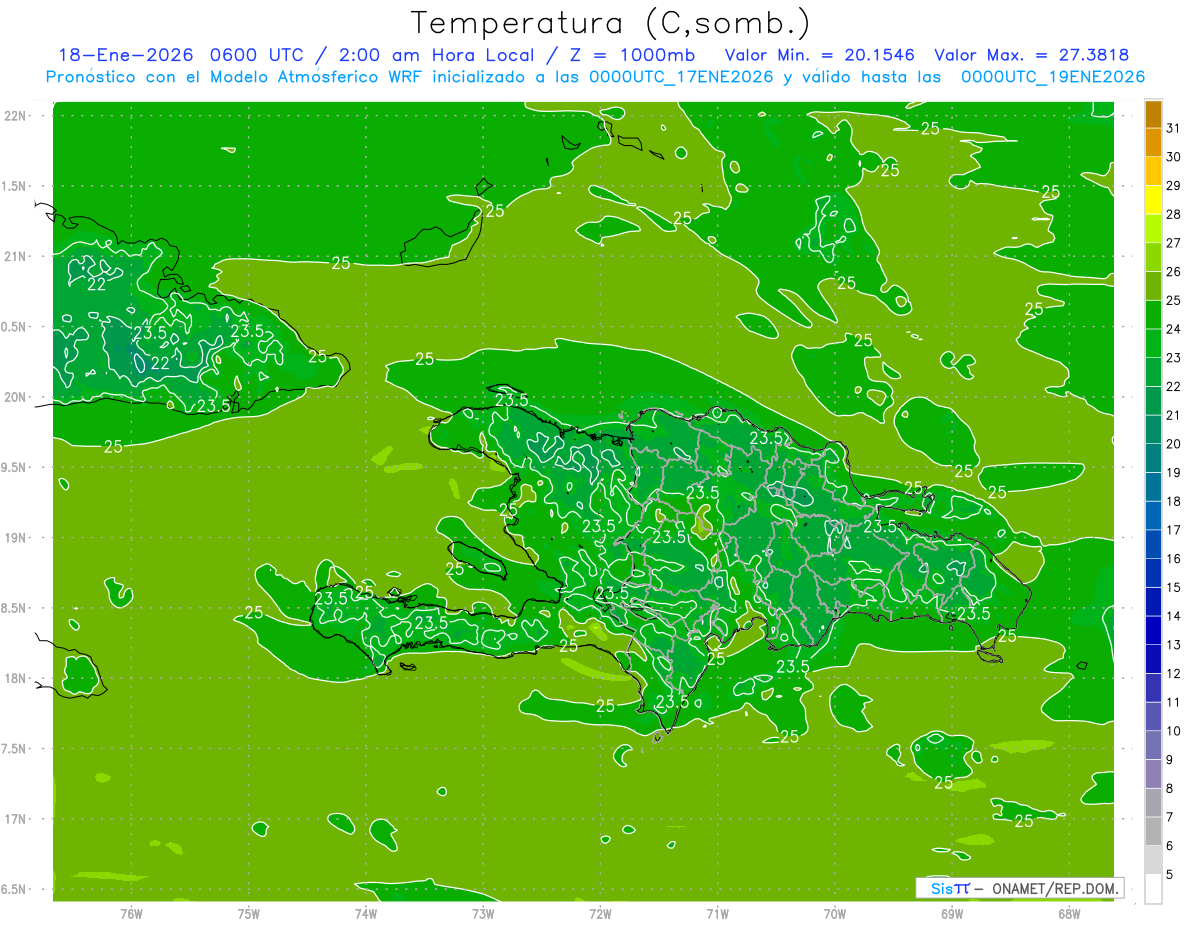Click the color bar label '24'
Screen dimensions: 1200x927
click(x=1173, y=329)
